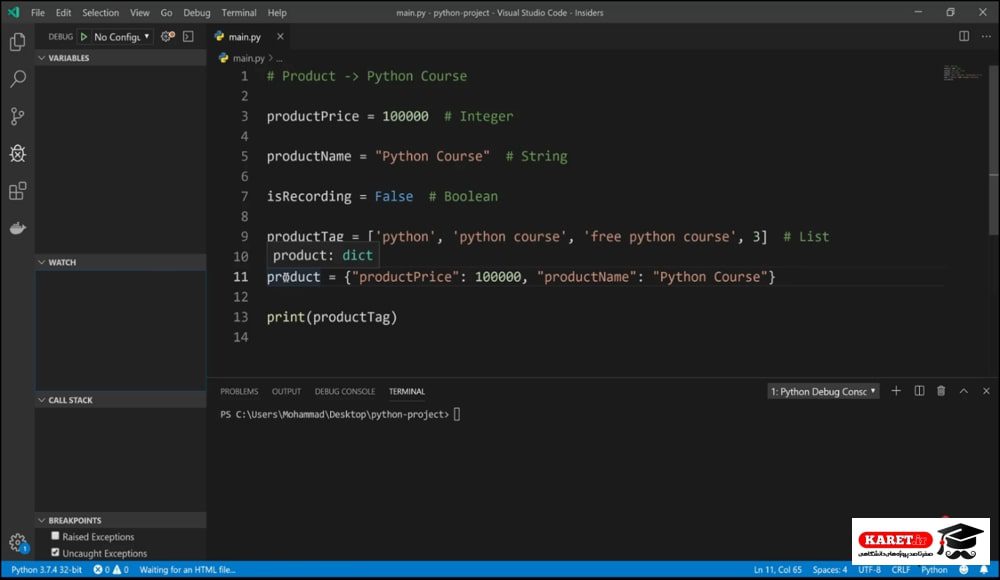Open the Explorer view in activity bar
This screenshot has height=580, width=1000.
tap(18, 42)
